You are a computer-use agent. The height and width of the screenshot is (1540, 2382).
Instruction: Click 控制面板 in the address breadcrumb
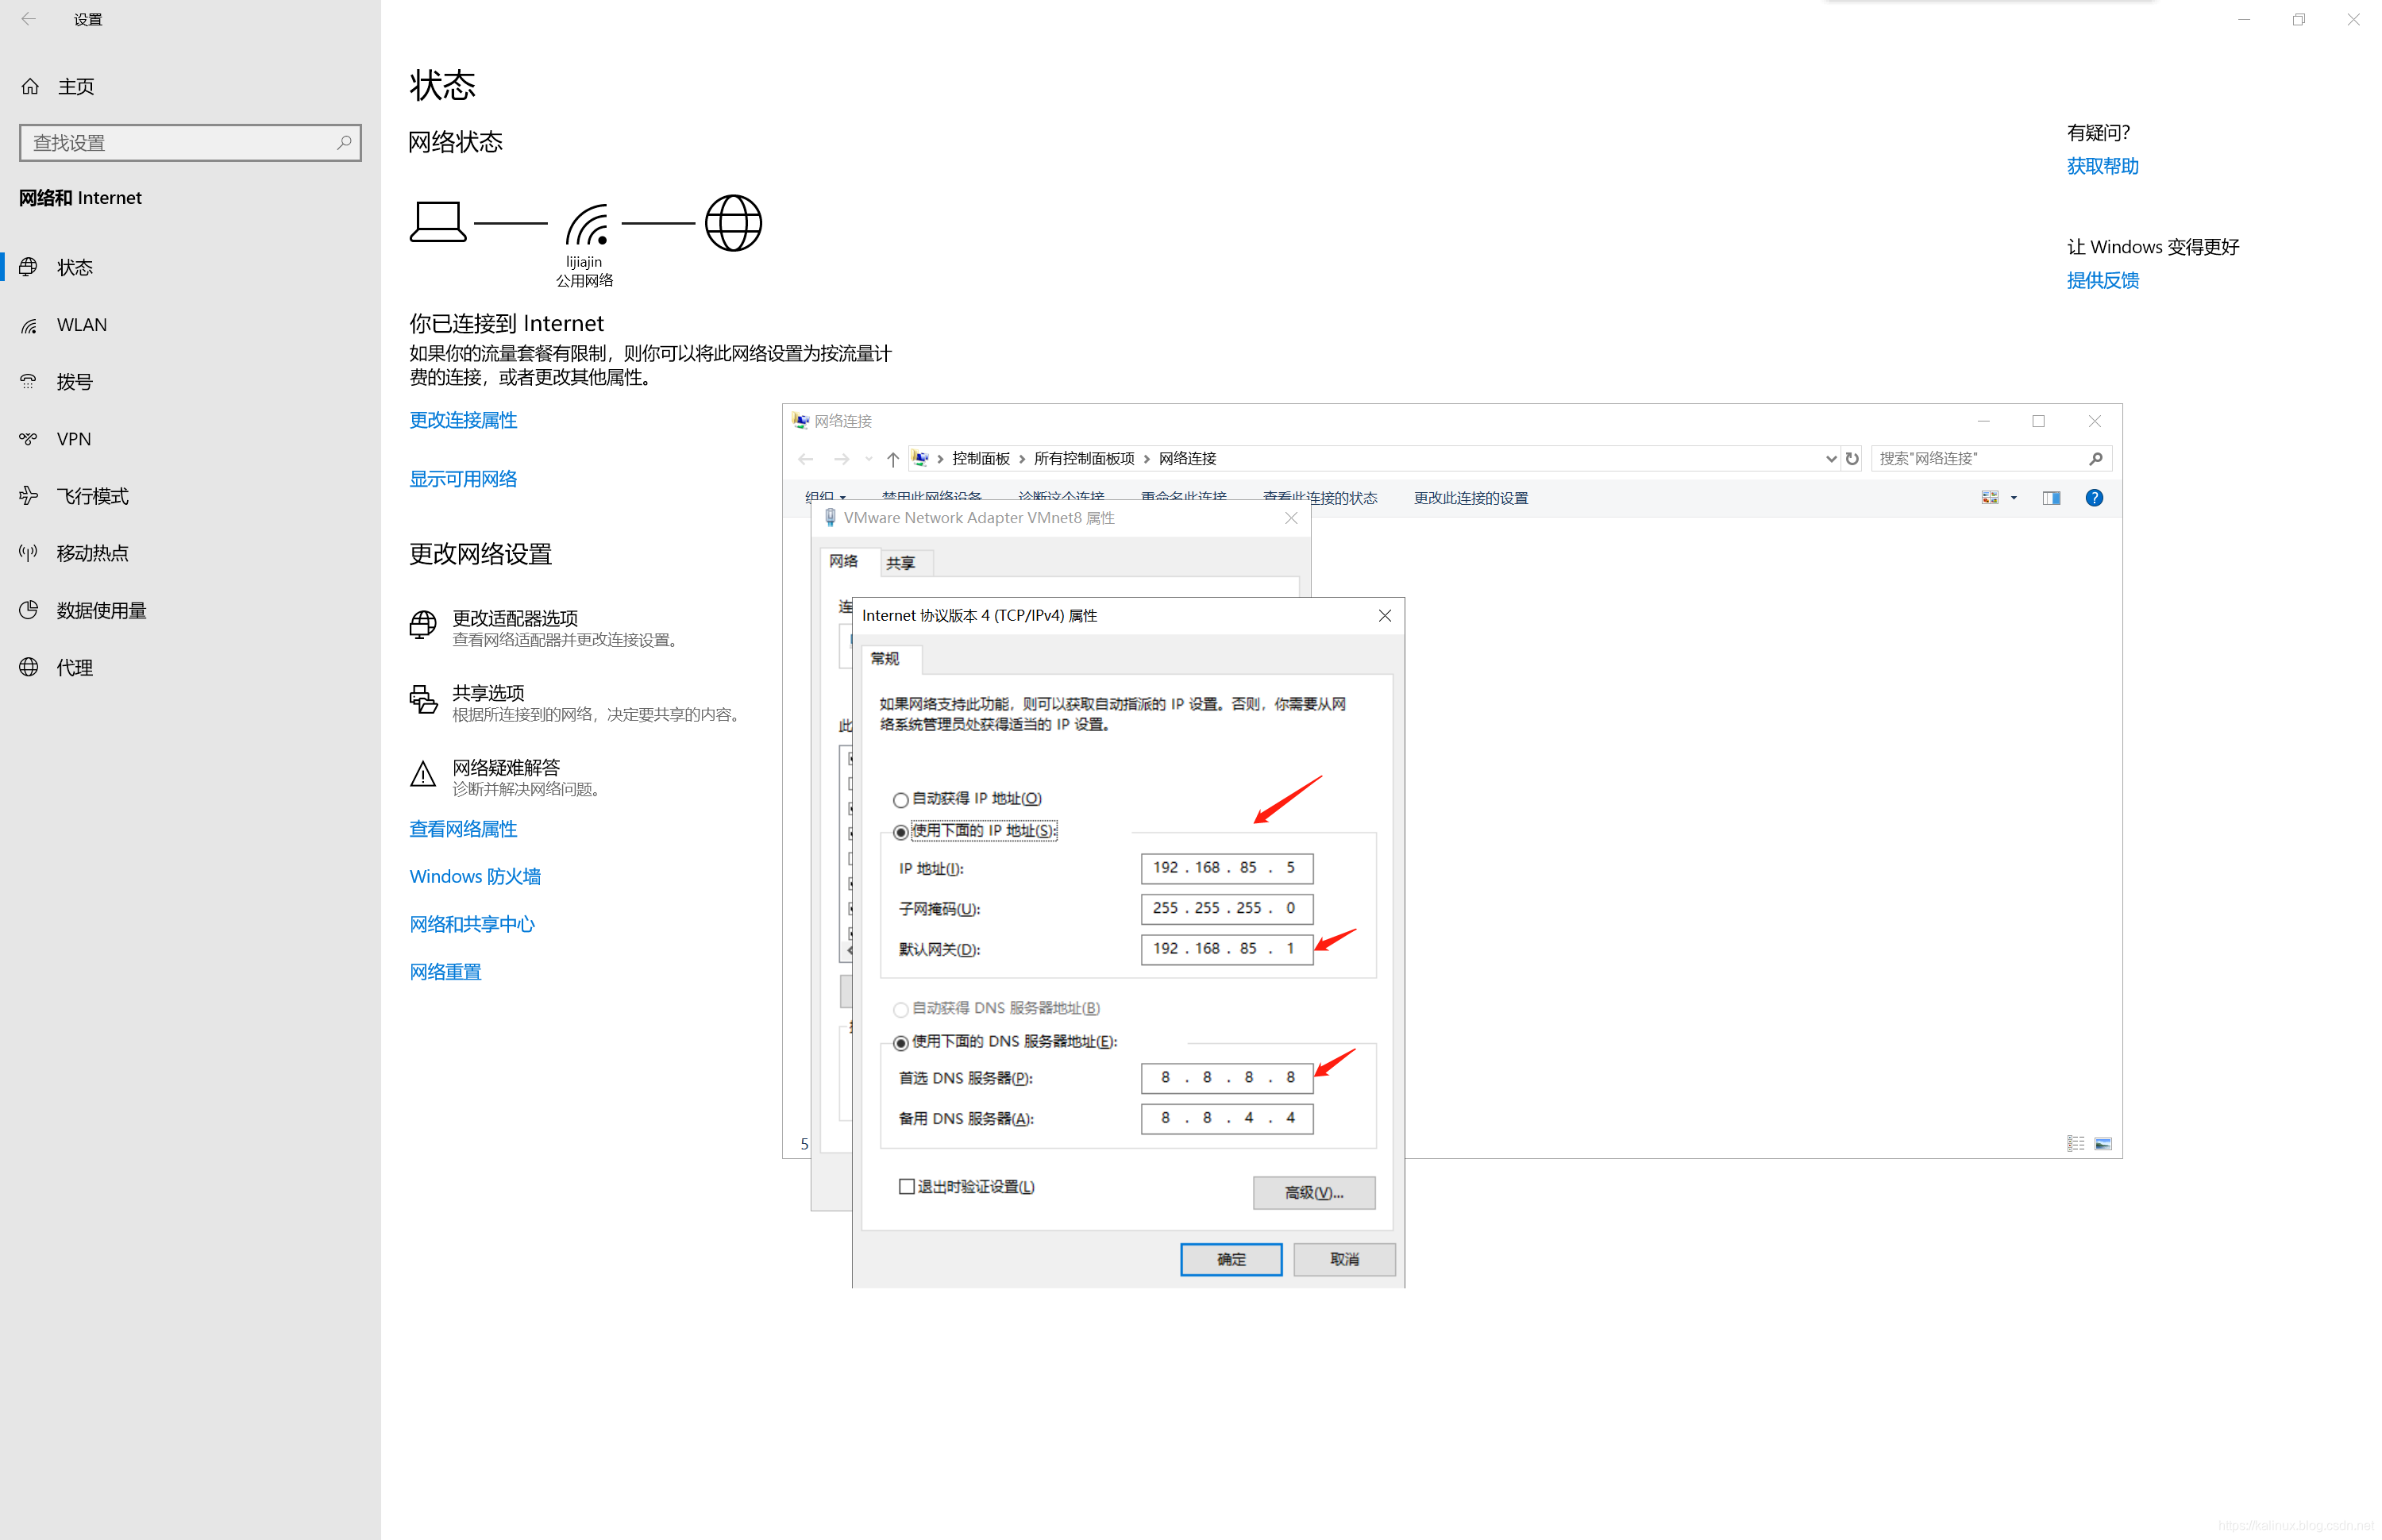980,459
